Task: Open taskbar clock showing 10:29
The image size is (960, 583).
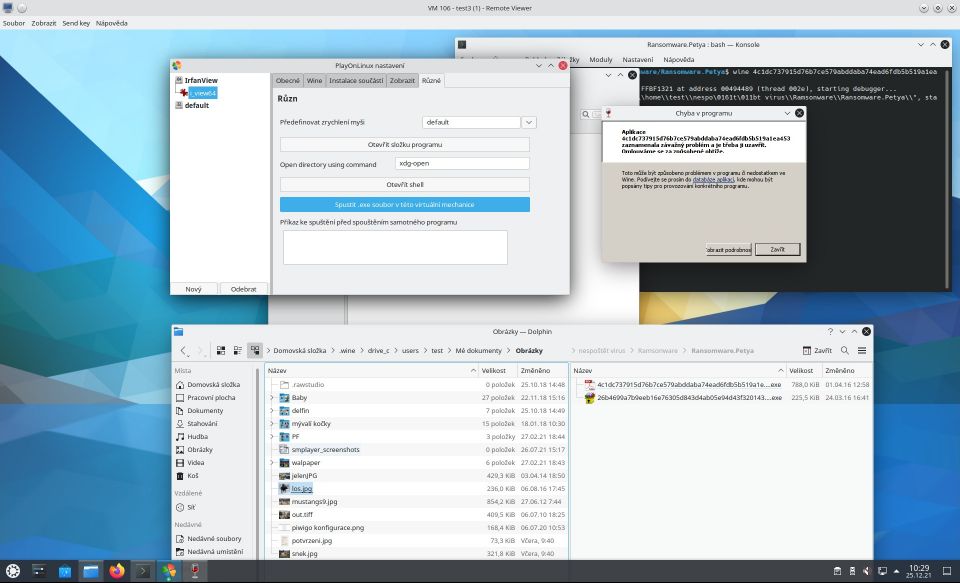Action: (919, 571)
